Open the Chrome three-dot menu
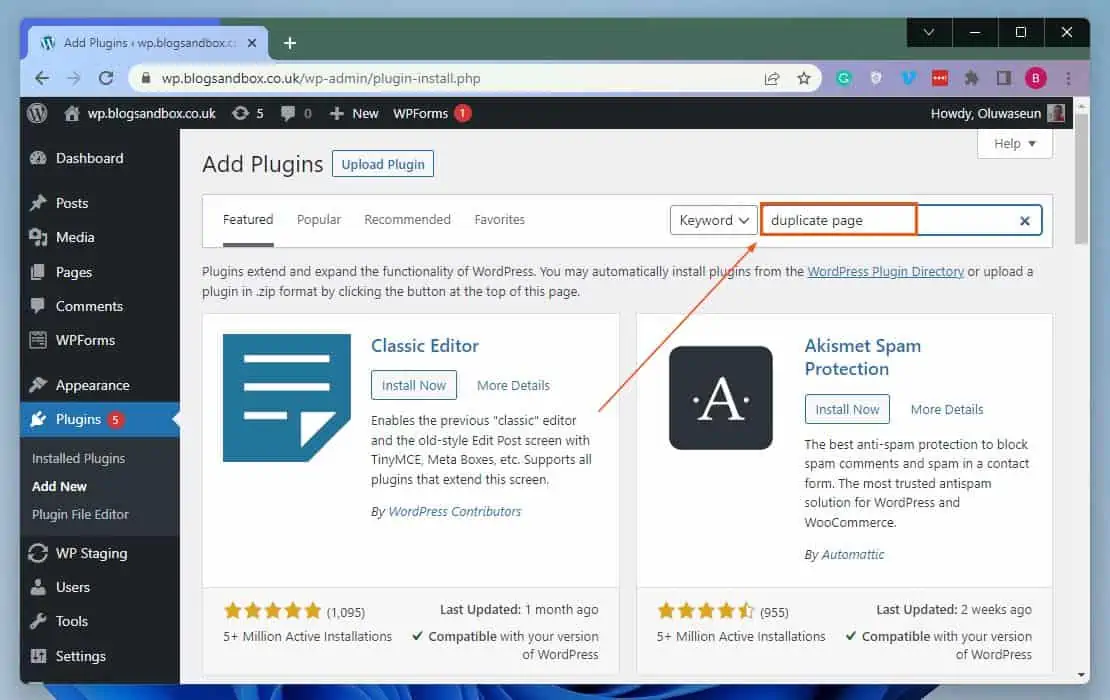This screenshot has width=1110, height=700. [x=1068, y=78]
